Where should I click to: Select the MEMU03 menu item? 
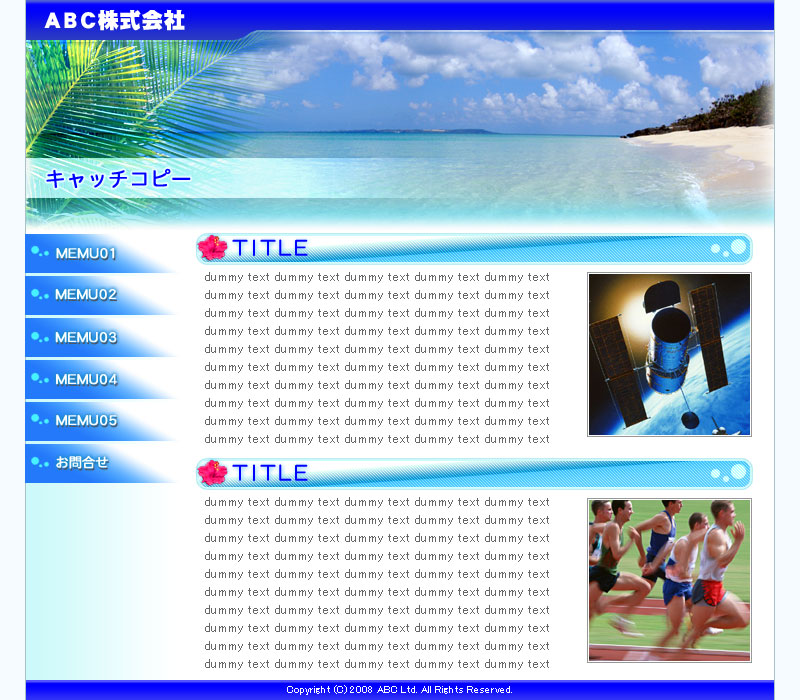101,337
